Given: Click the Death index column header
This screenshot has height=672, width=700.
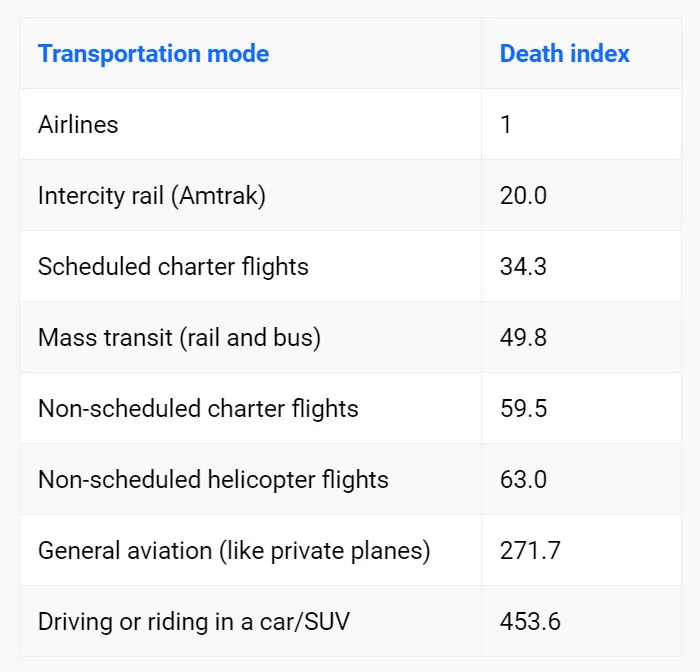Looking at the screenshot, I should [x=565, y=54].
